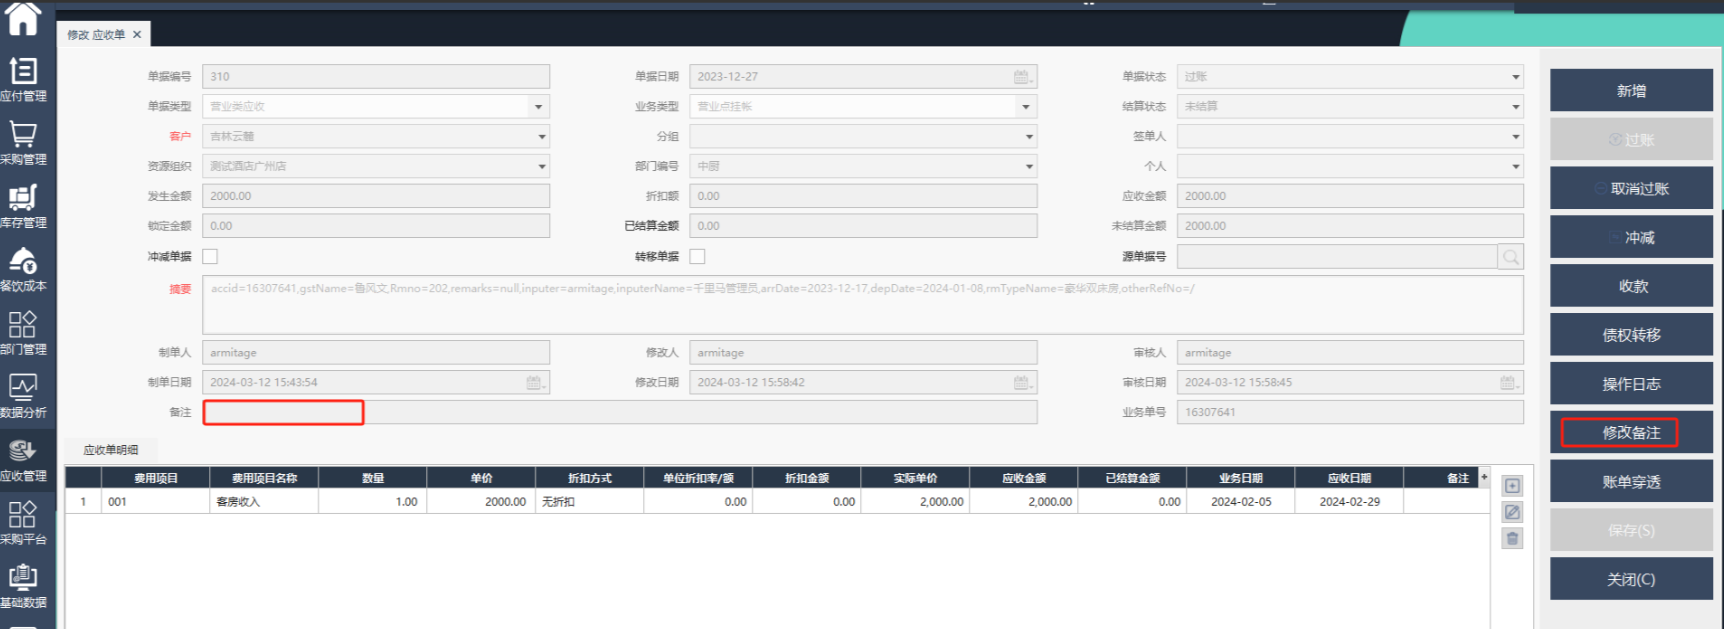Open 采购管理 shopping cart module

[x=23, y=142]
